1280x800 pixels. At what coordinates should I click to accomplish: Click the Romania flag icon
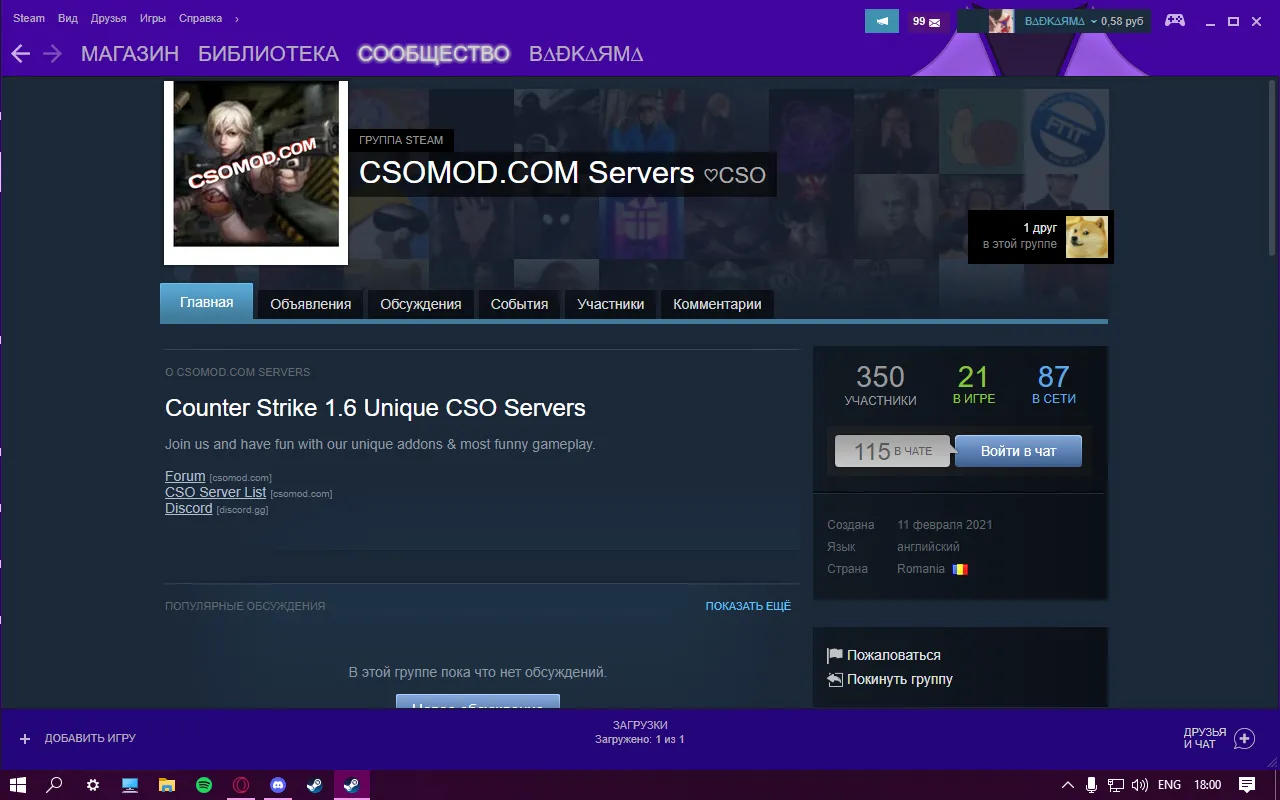960,569
